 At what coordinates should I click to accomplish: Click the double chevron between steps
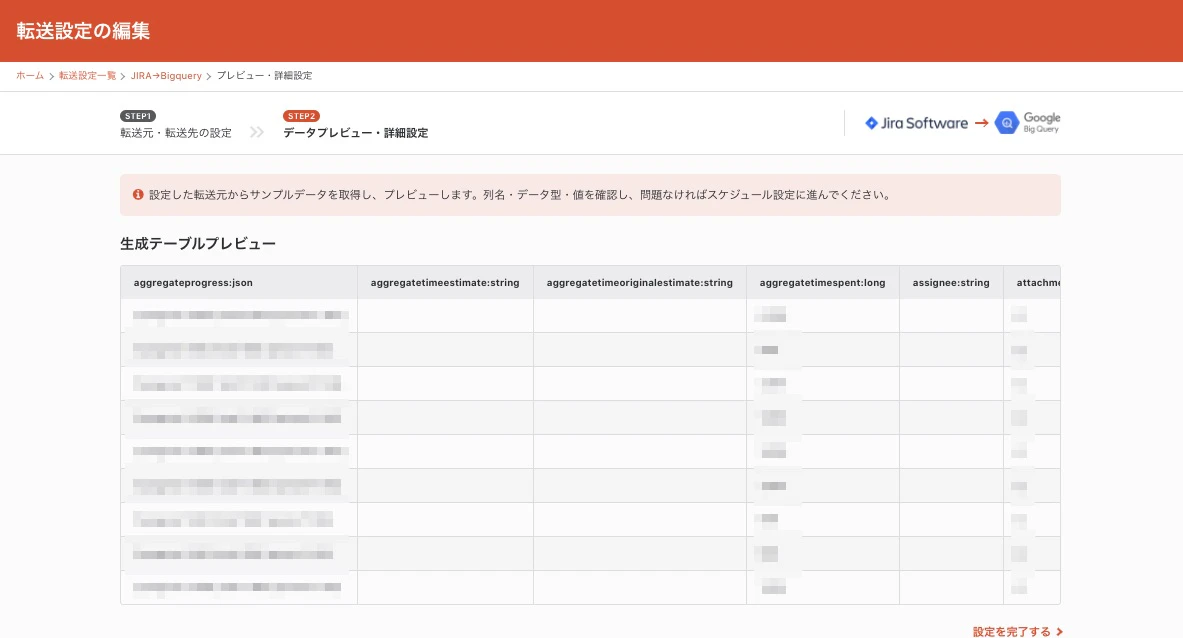click(x=257, y=133)
